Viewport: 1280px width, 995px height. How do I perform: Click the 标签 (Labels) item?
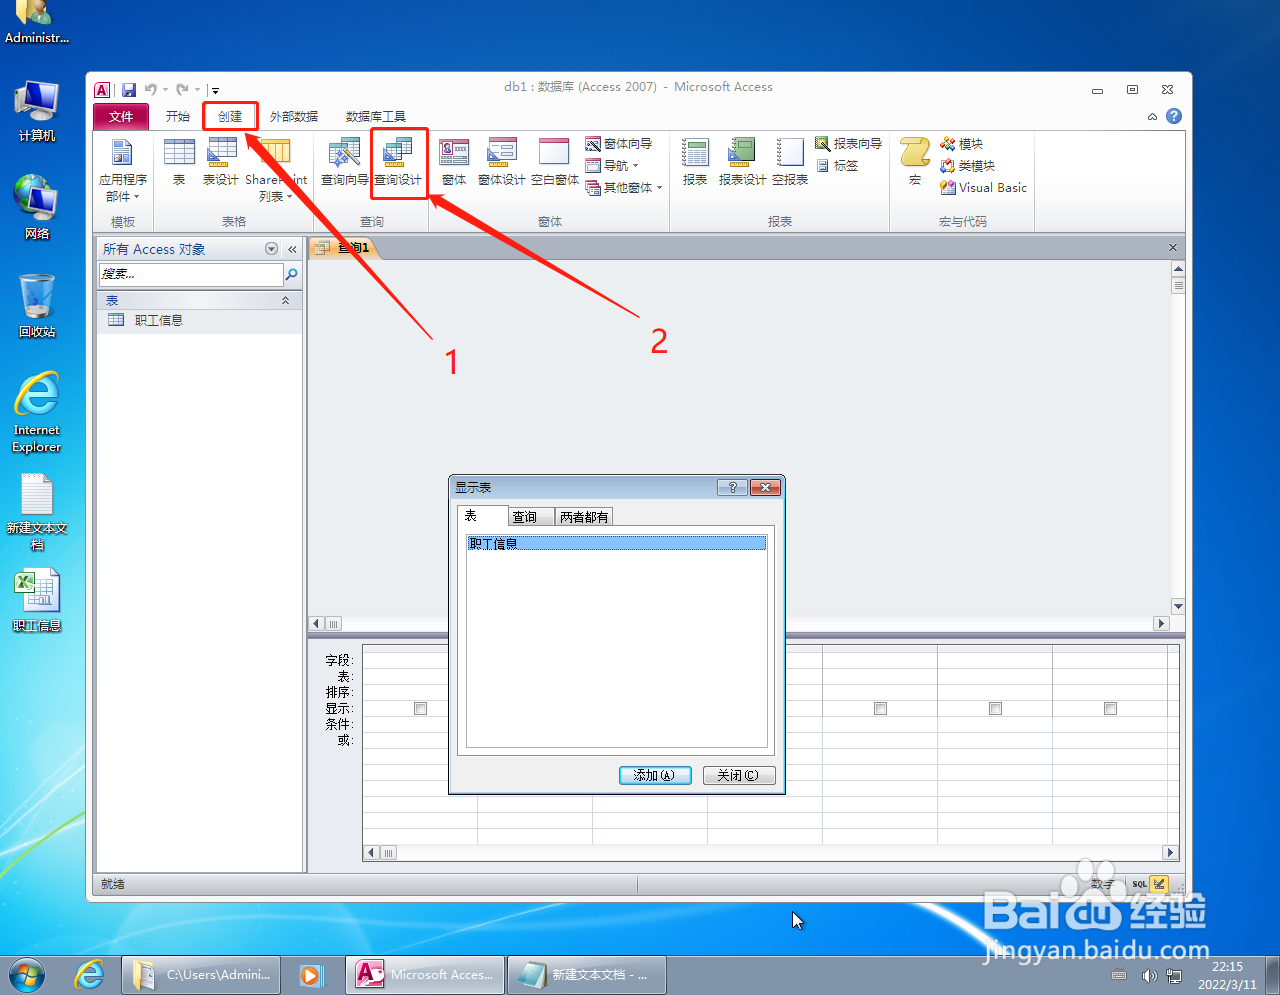coord(837,166)
